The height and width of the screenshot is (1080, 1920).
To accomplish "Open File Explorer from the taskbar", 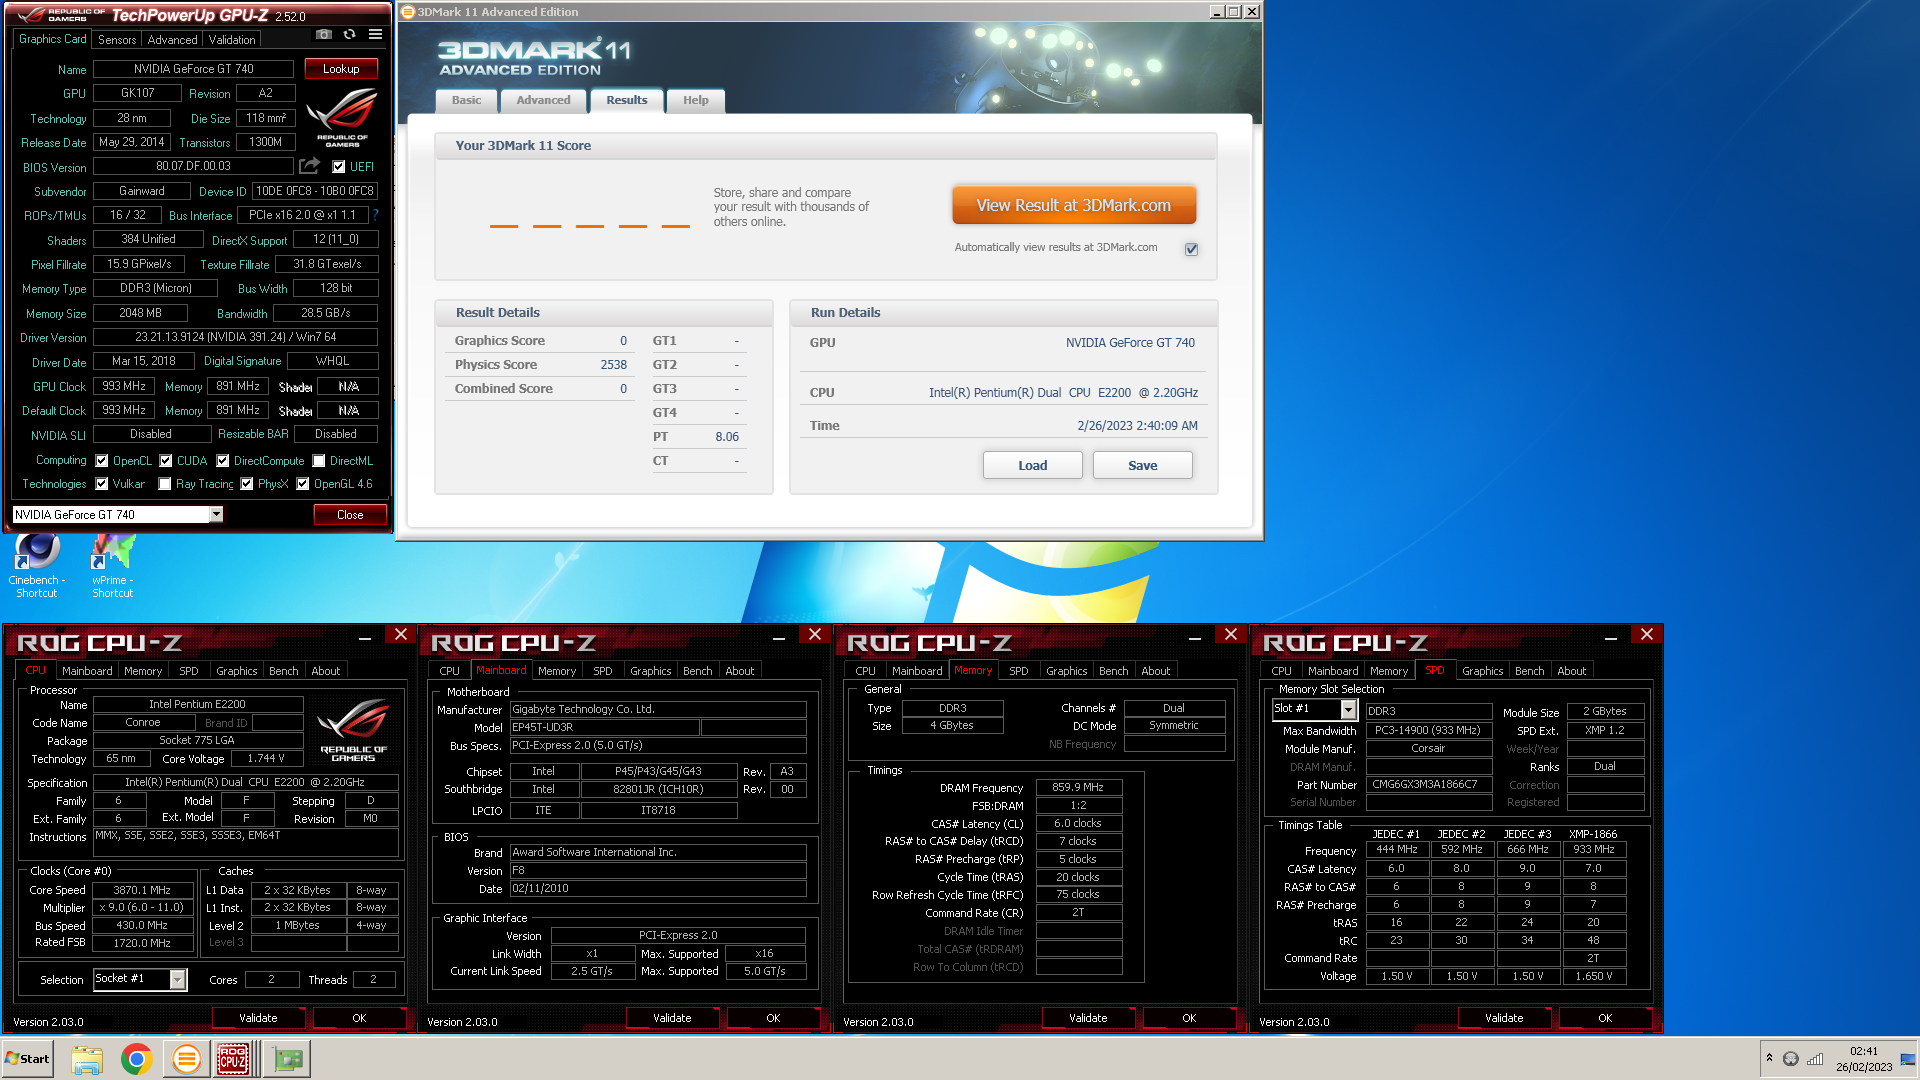I will [x=87, y=1059].
